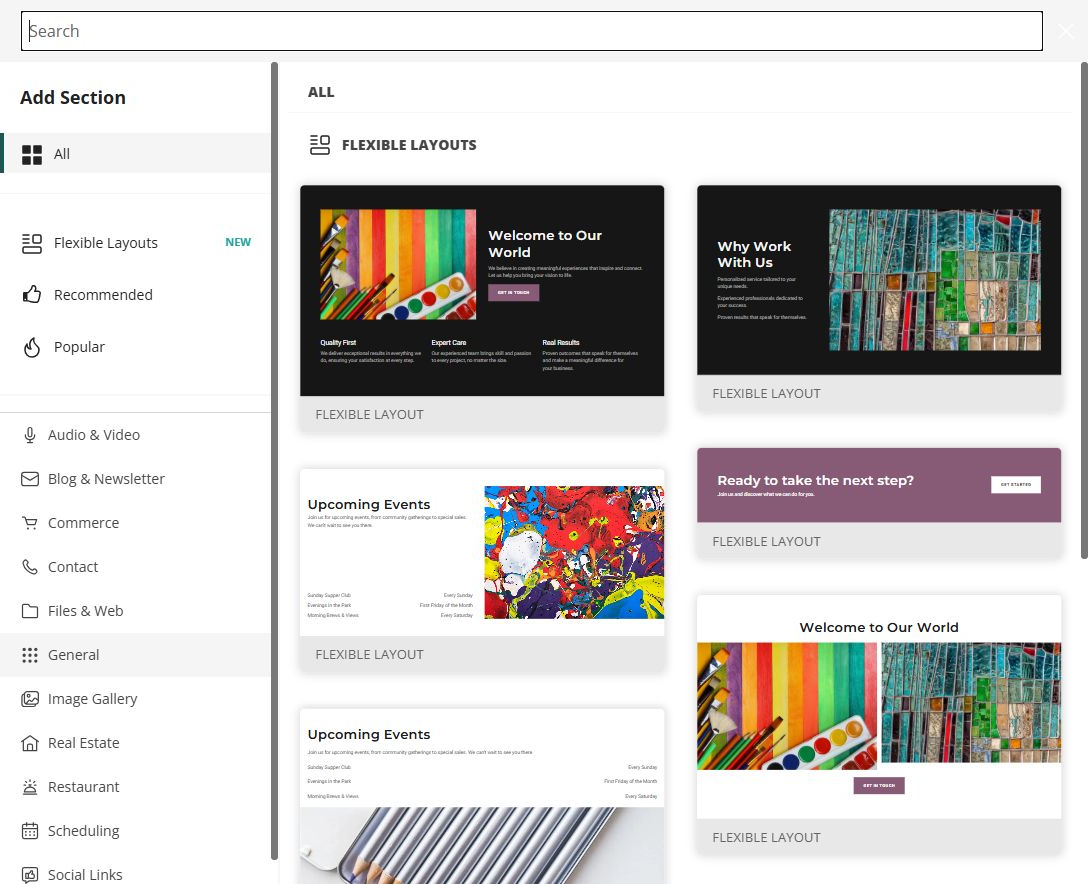Choose the Recommended thumbs-up icon
This screenshot has height=884, width=1088.
pos(32,295)
